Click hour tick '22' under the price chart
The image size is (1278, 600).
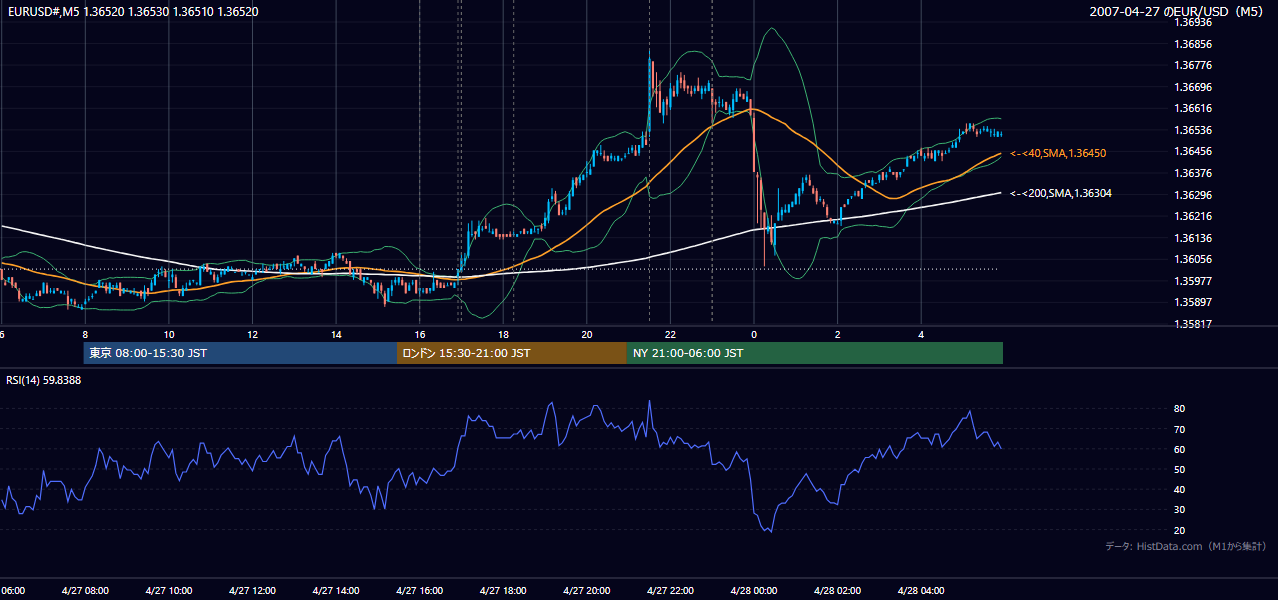click(x=670, y=335)
